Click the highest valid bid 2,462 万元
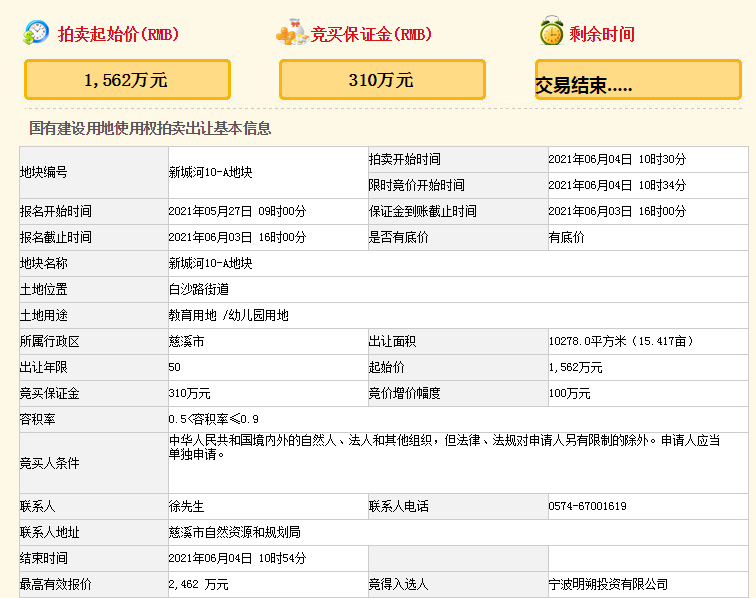Viewport: 756px width, 598px height. tap(199, 584)
